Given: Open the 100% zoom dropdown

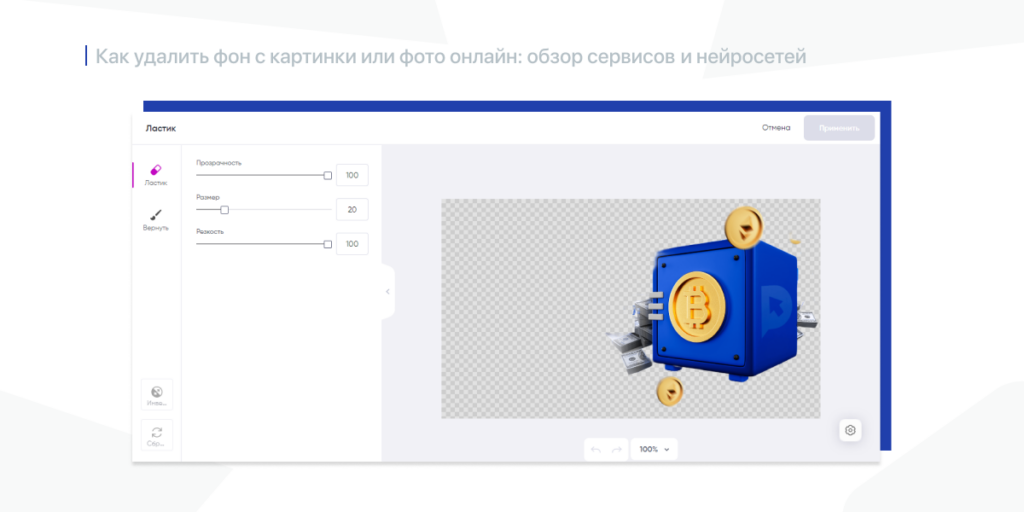Looking at the screenshot, I should click(x=654, y=449).
